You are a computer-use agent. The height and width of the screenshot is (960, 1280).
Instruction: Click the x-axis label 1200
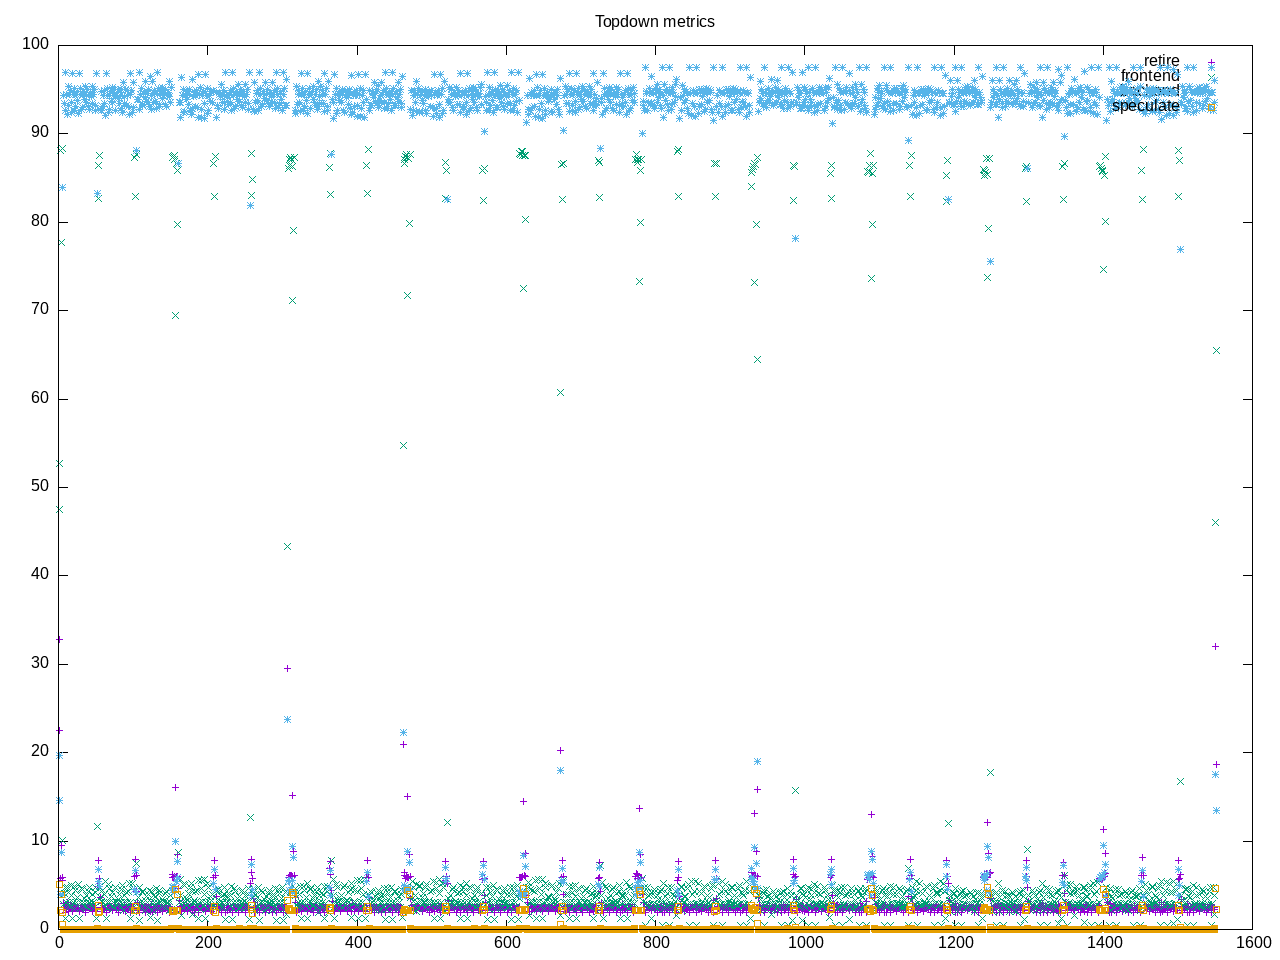954,943
